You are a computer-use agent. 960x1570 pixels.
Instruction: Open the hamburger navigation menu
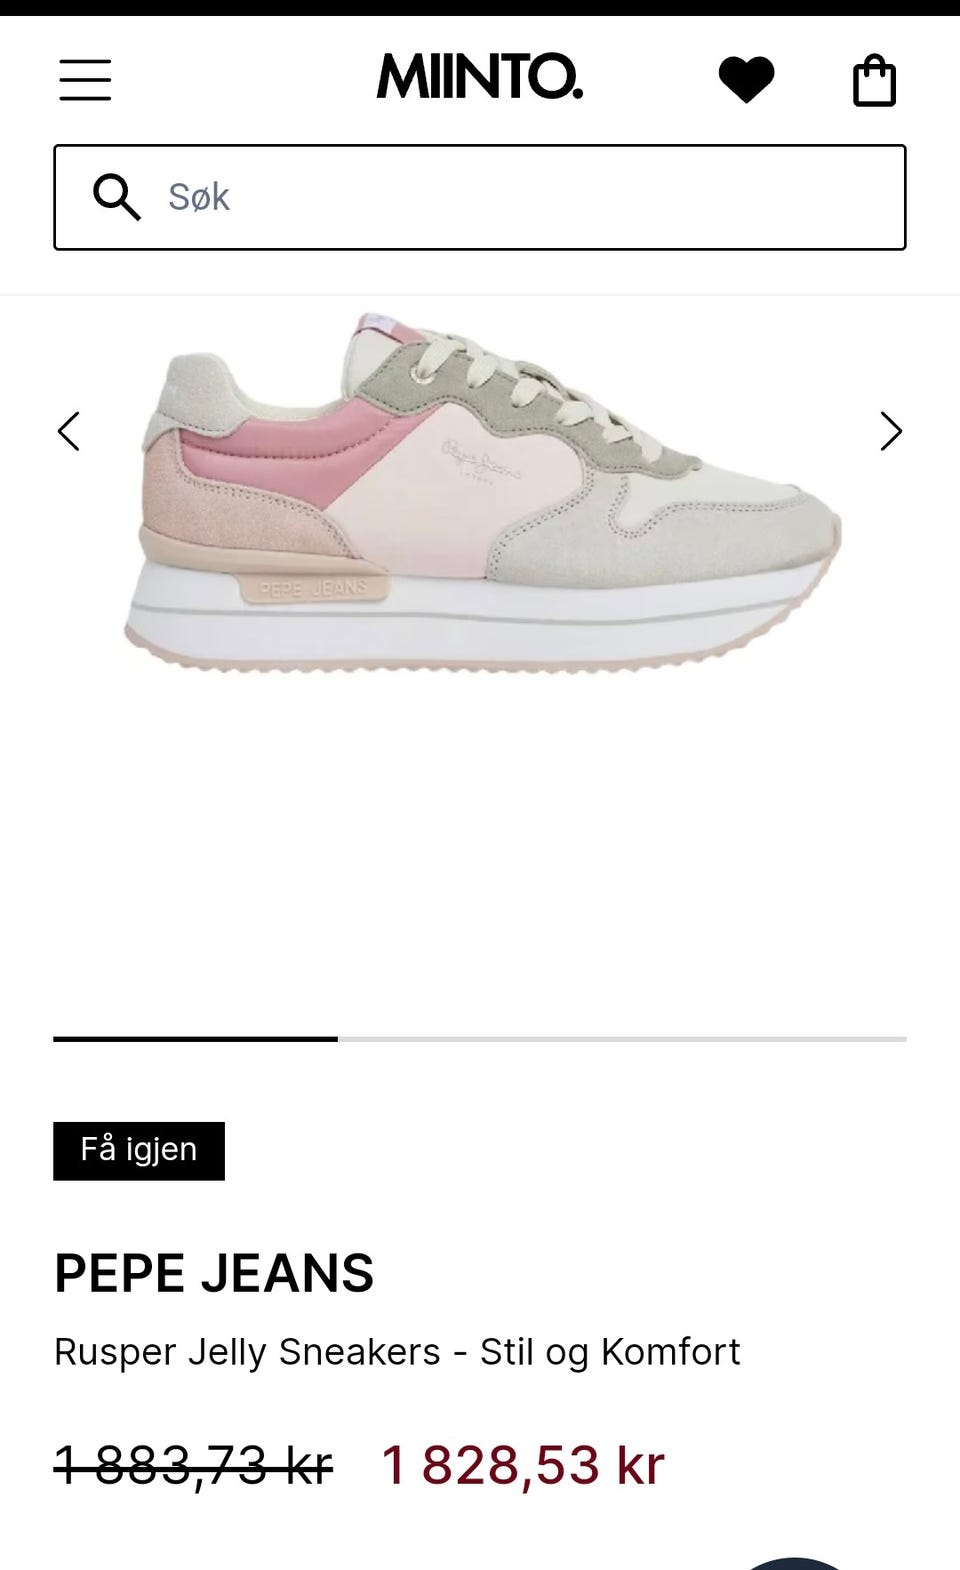[85, 80]
